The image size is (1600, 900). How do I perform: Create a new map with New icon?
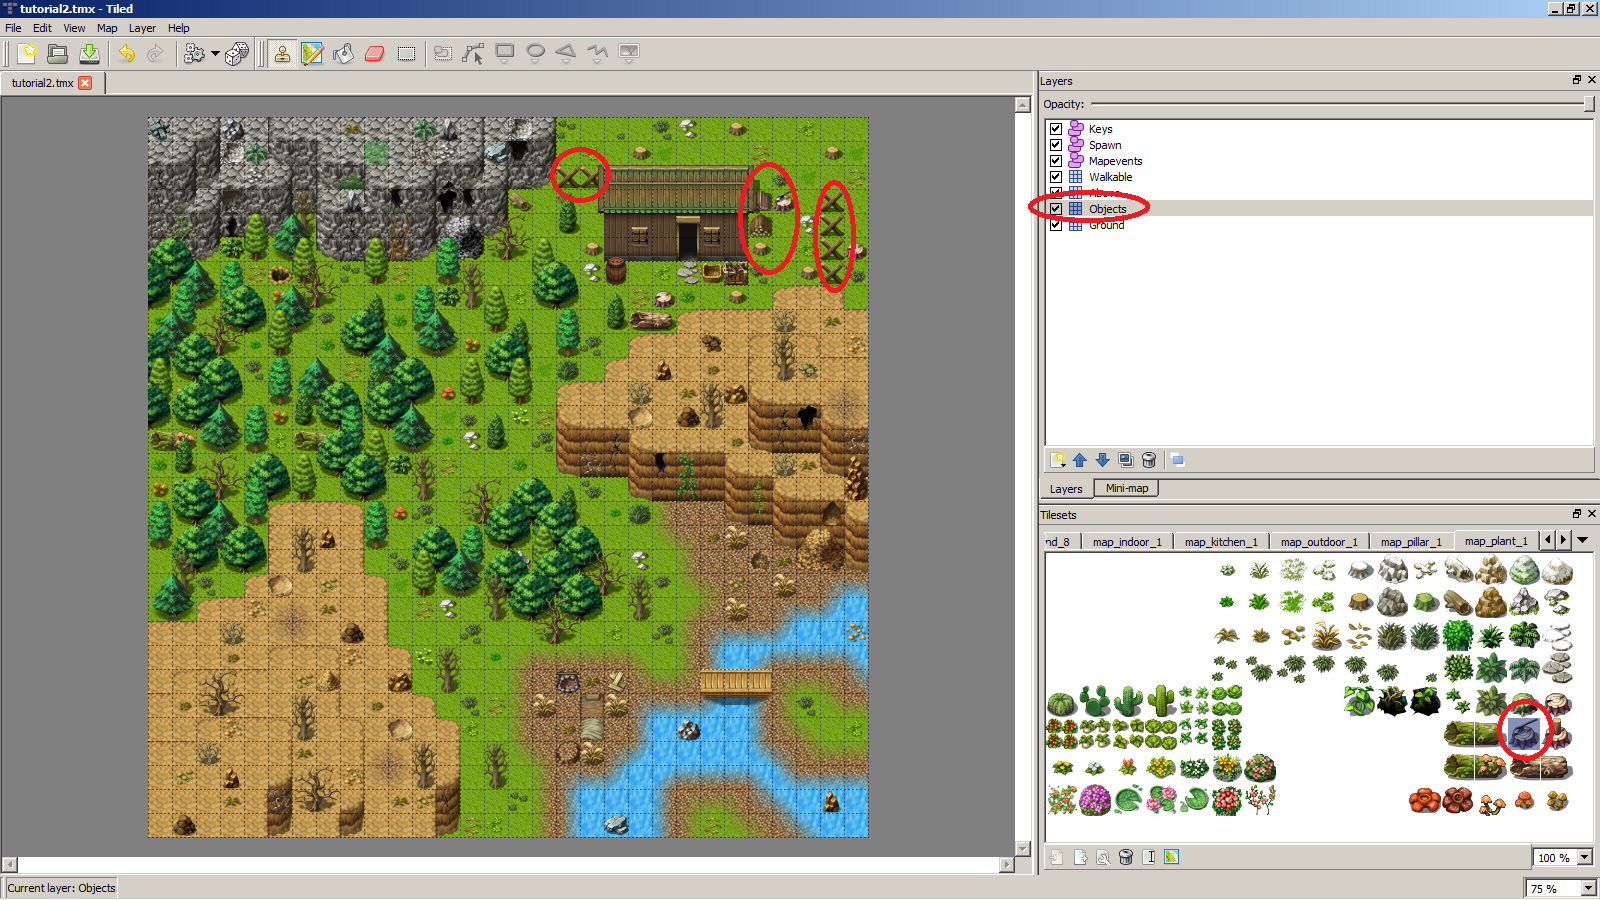click(x=27, y=54)
